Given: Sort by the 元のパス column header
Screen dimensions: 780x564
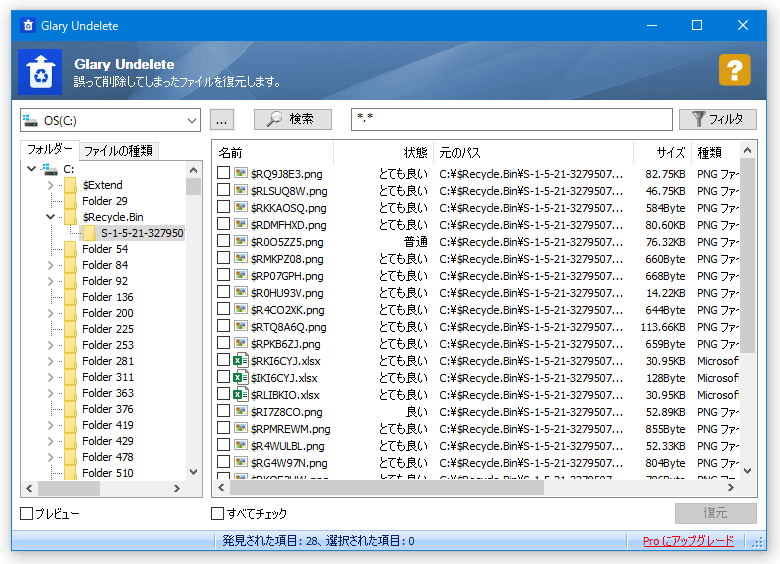Looking at the screenshot, I should (533, 153).
